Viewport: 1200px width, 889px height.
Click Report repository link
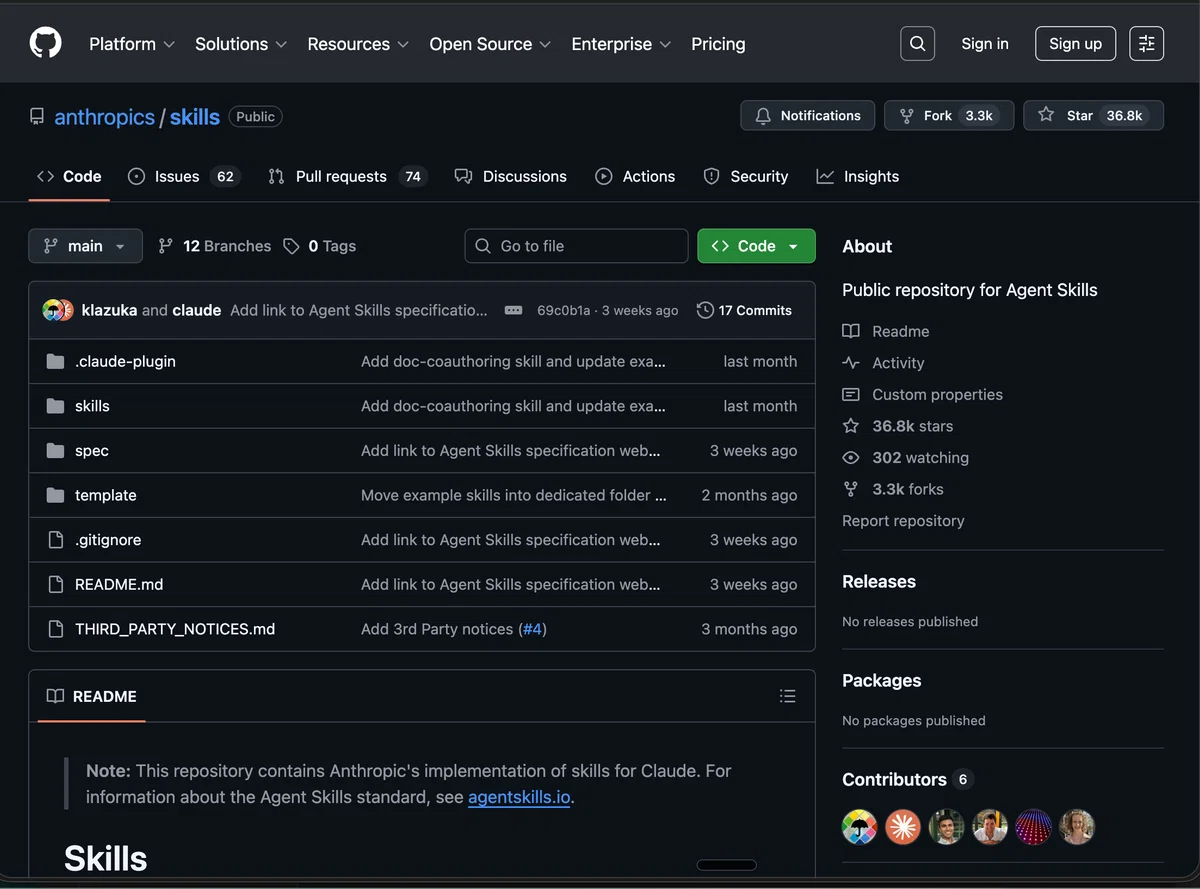coord(903,521)
